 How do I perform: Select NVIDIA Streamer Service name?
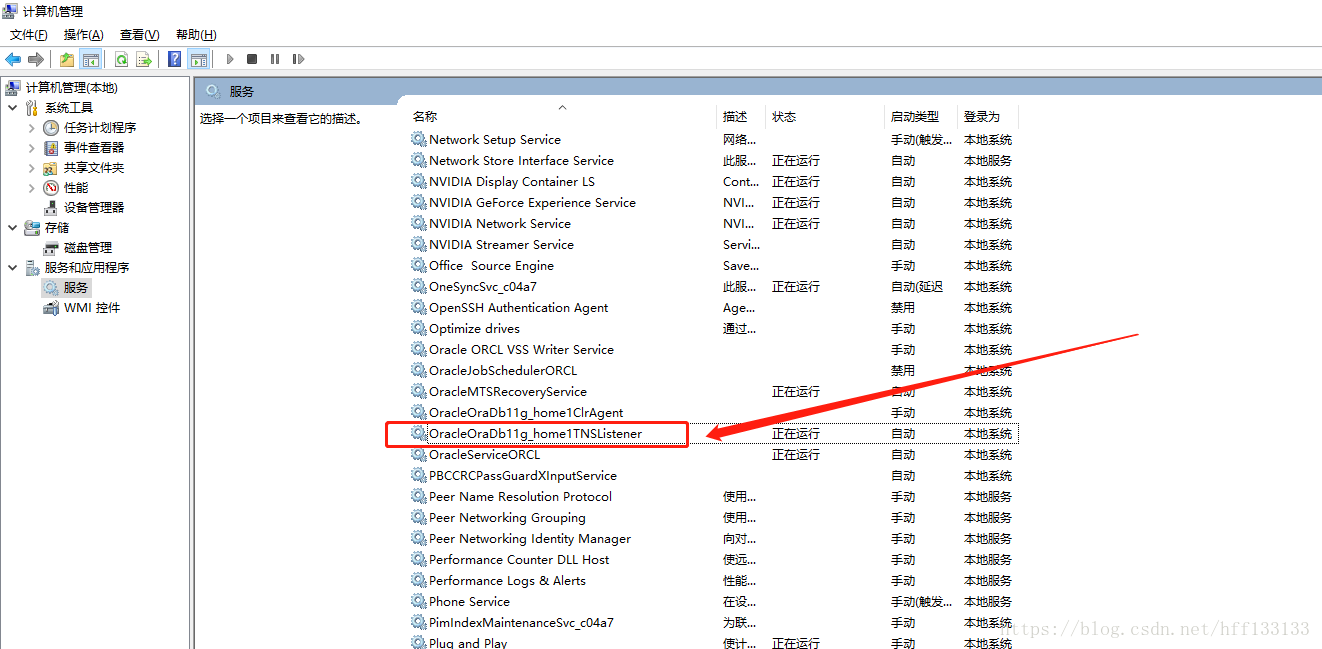[501, 244]
